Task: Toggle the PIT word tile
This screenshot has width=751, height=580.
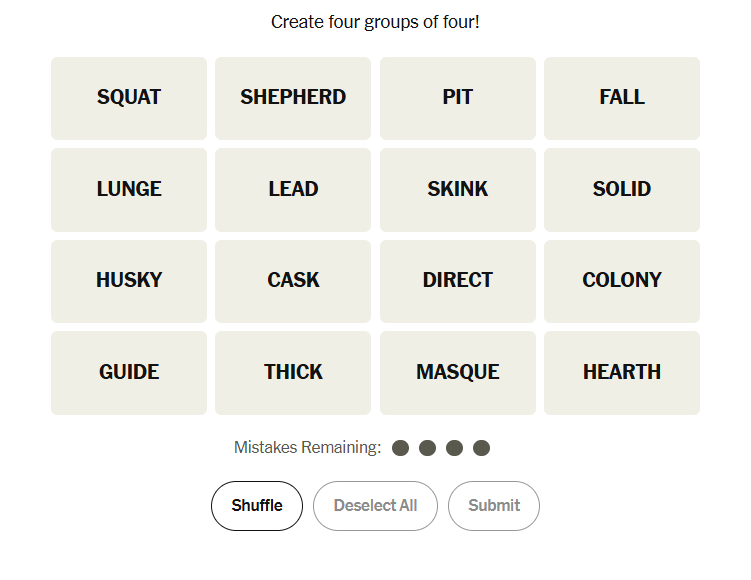Action: pyautogui.click(x=458, y=98)
